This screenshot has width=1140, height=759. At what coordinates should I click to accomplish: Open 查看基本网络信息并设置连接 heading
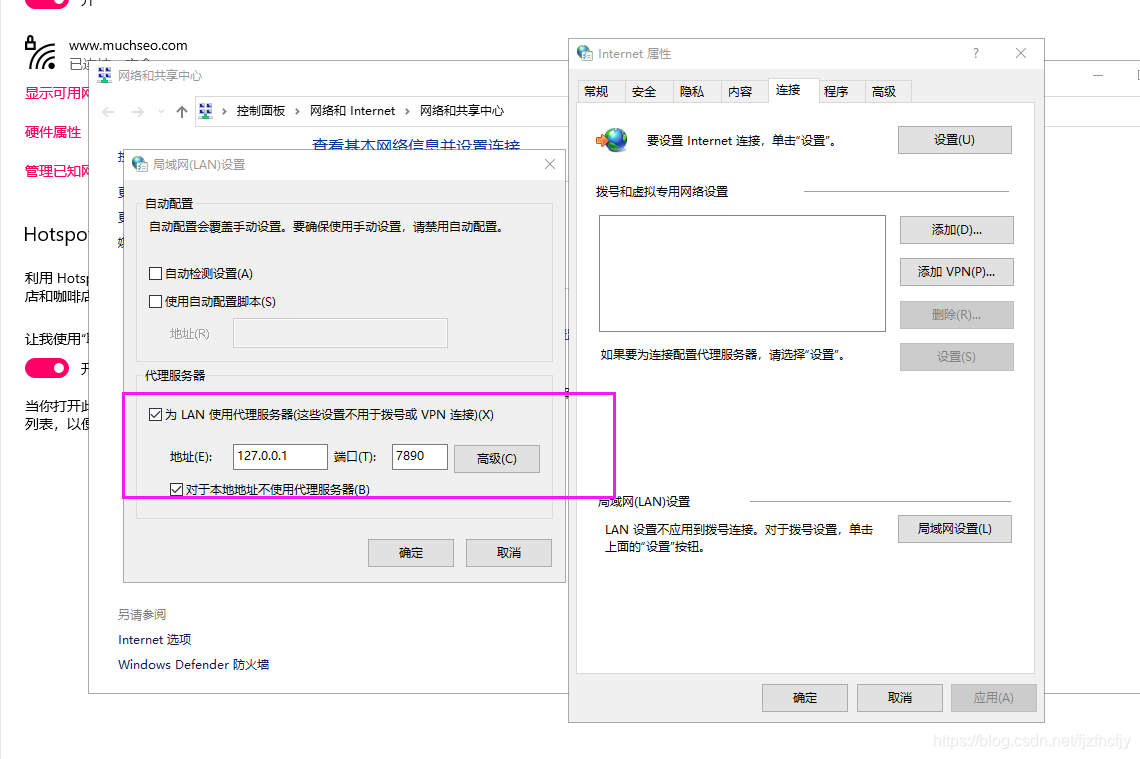[417, 145]
